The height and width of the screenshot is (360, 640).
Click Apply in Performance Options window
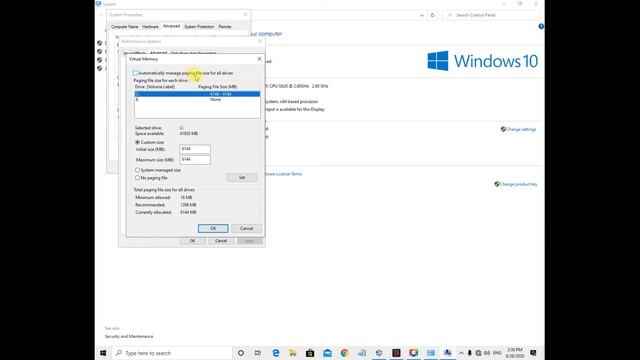250,241
